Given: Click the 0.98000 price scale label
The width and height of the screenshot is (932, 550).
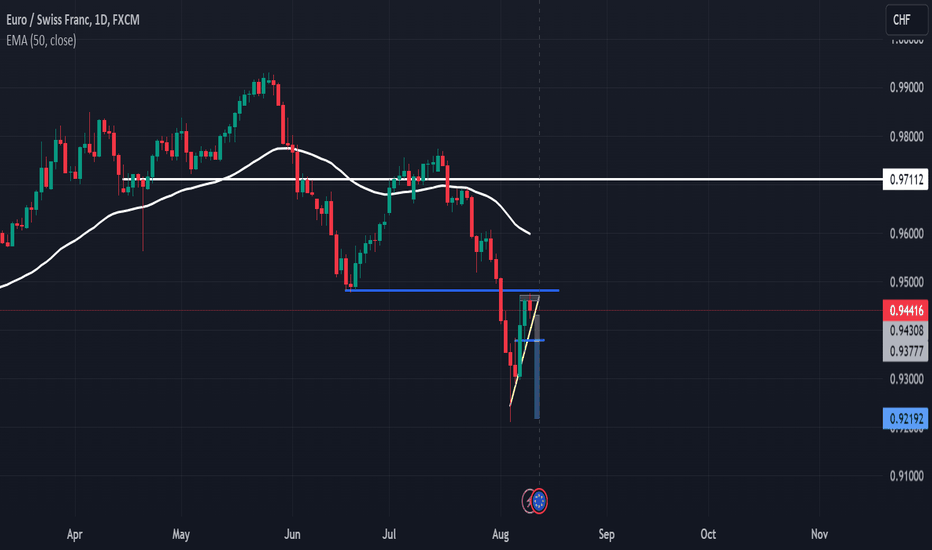Looking at the screenshot, I should coord(906,136).
